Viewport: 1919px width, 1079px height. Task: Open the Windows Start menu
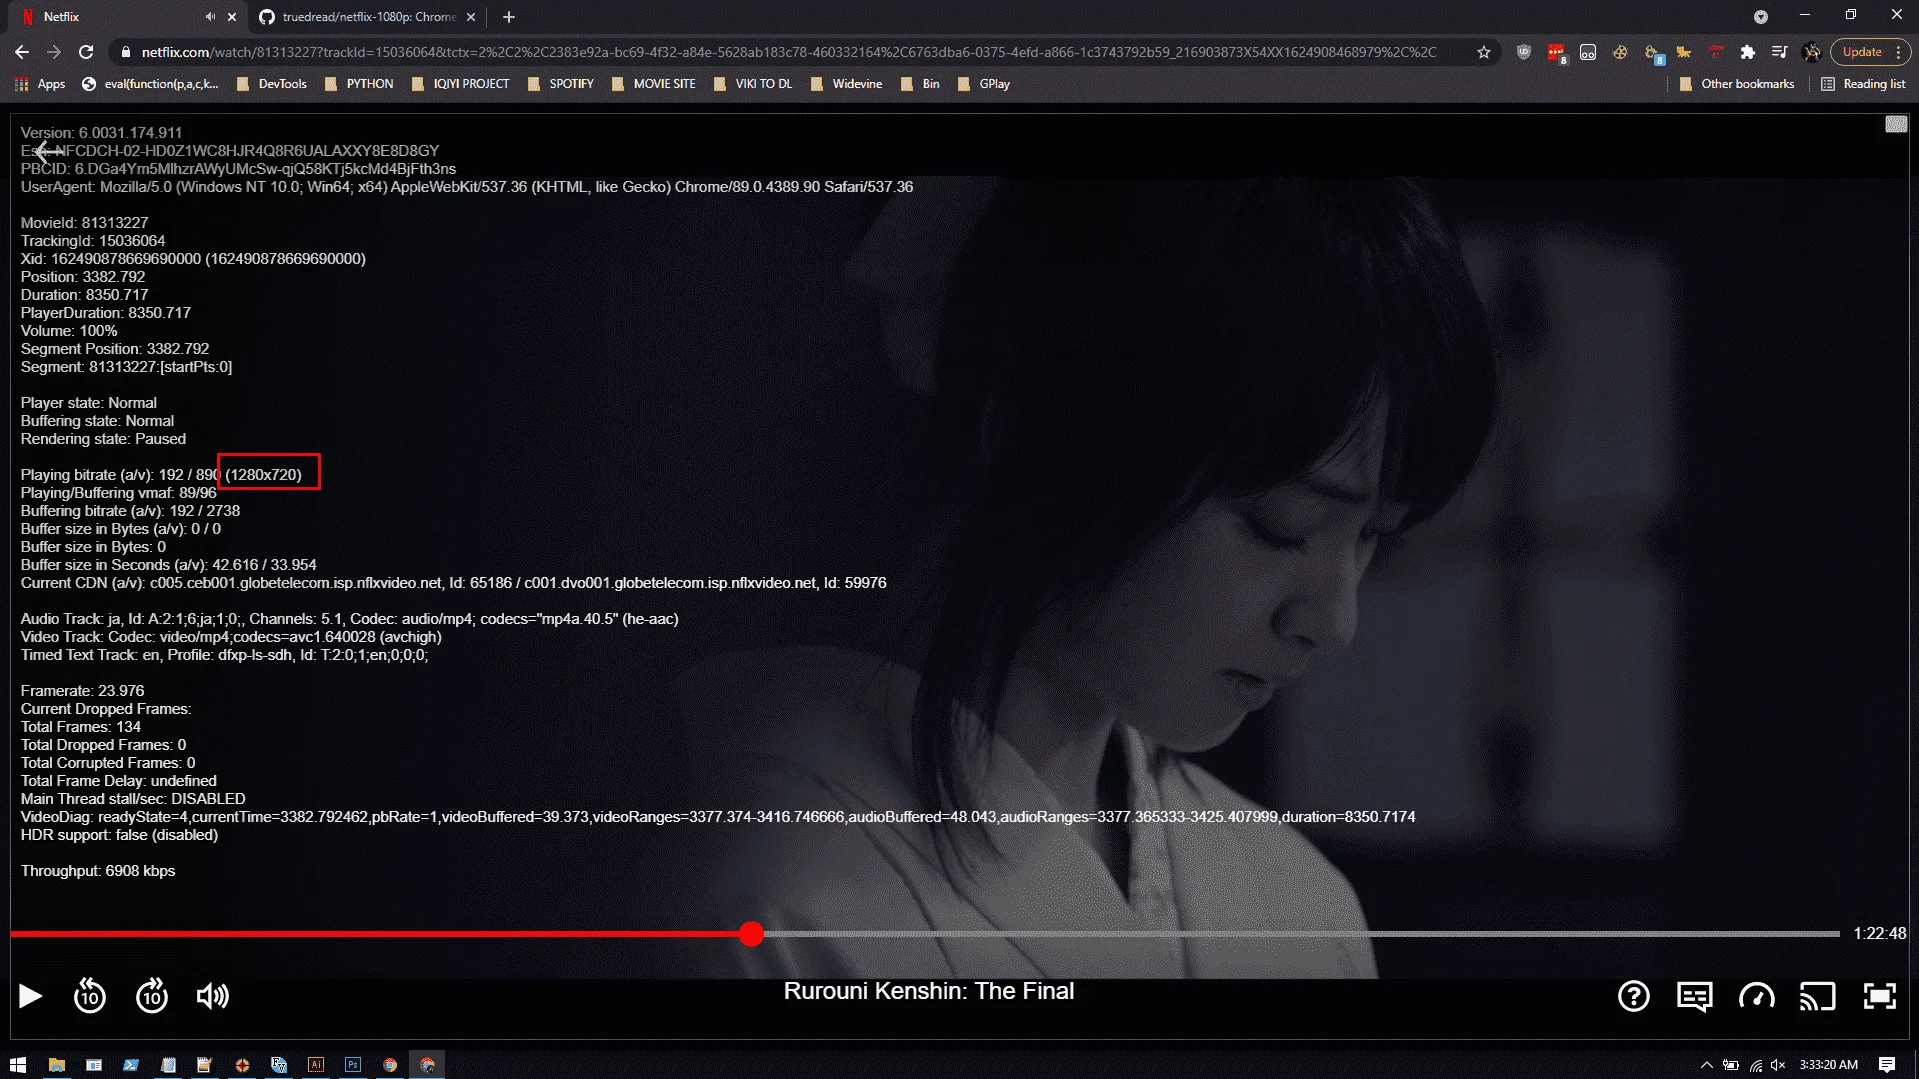(x=18, y=1065)
